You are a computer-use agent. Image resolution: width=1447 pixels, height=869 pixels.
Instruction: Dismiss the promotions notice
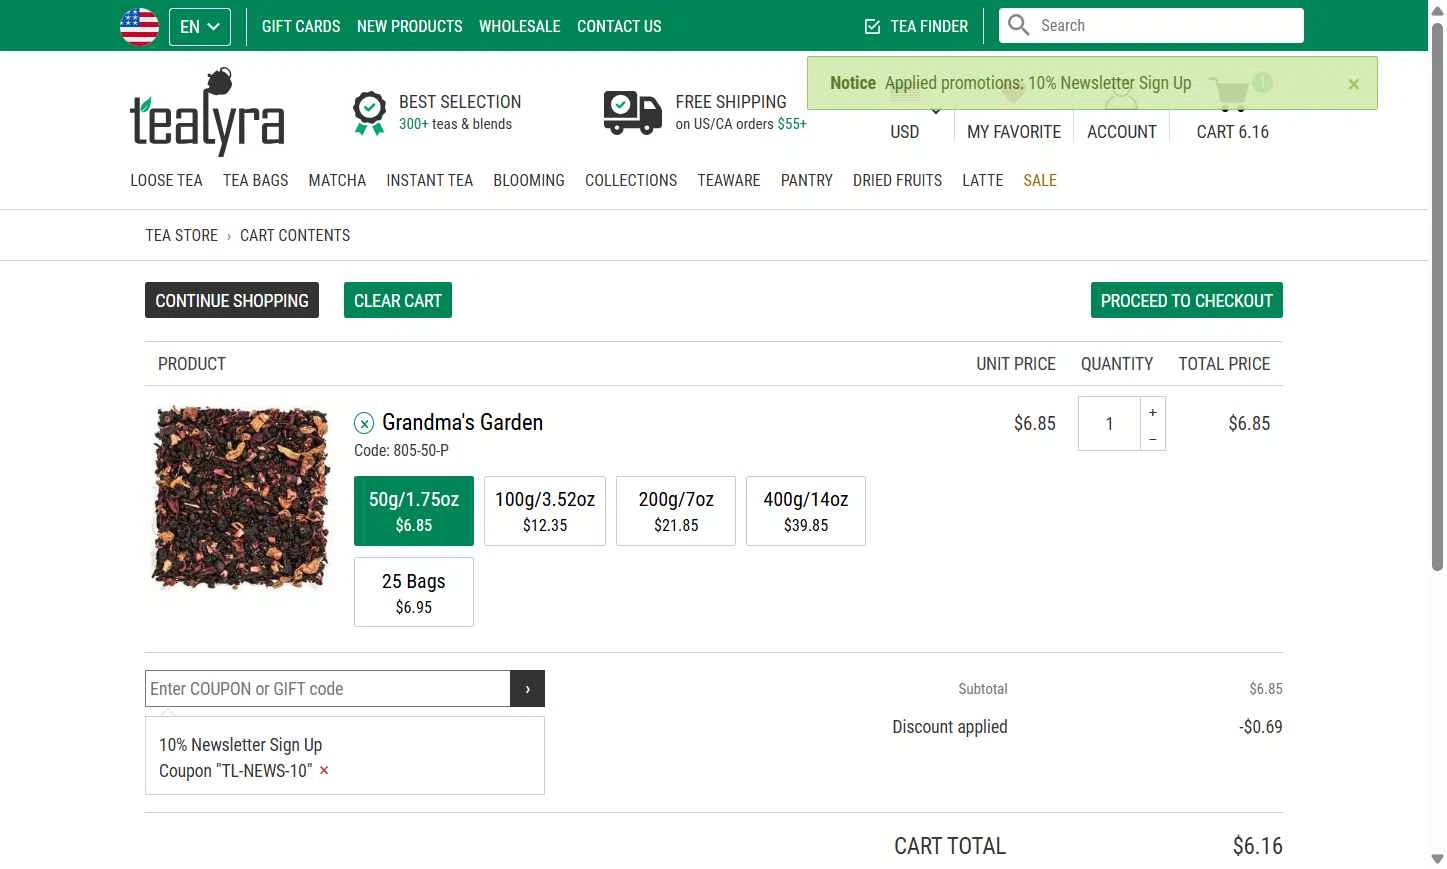coord(1353,84)
